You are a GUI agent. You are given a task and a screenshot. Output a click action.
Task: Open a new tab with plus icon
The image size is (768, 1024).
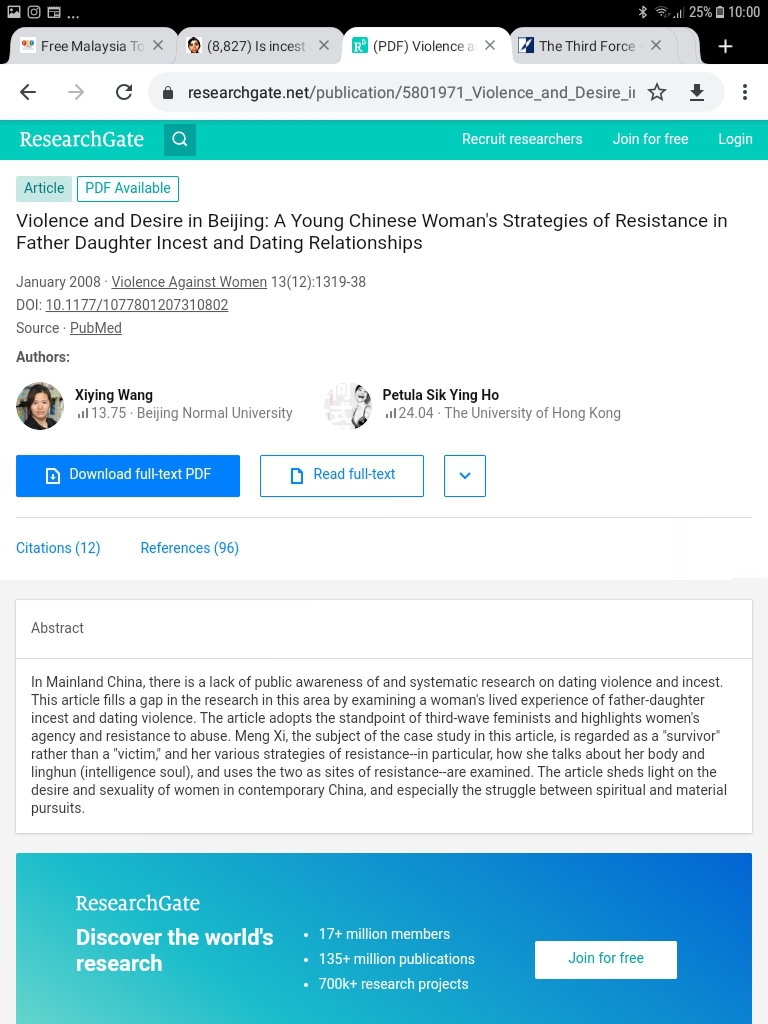point(725,46)
